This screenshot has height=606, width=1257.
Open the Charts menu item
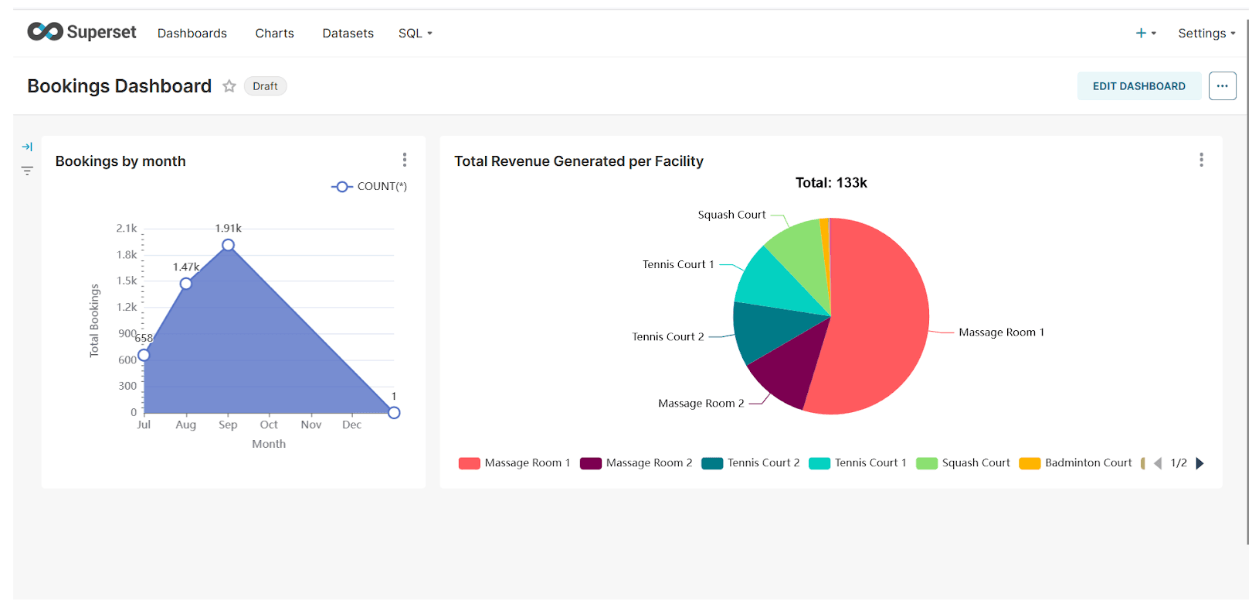[x=274, y=33]
